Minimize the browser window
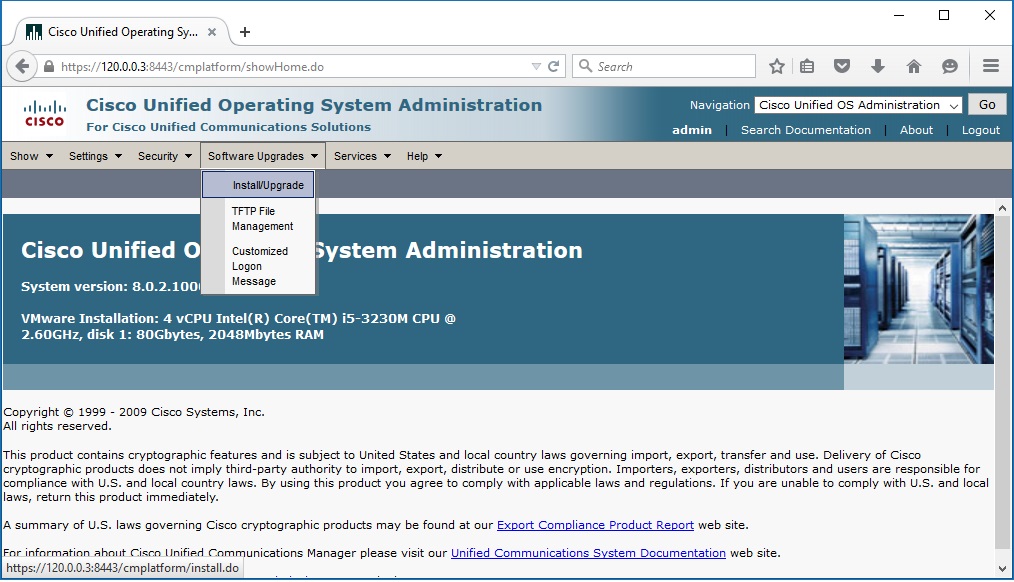 coord(898,15)
